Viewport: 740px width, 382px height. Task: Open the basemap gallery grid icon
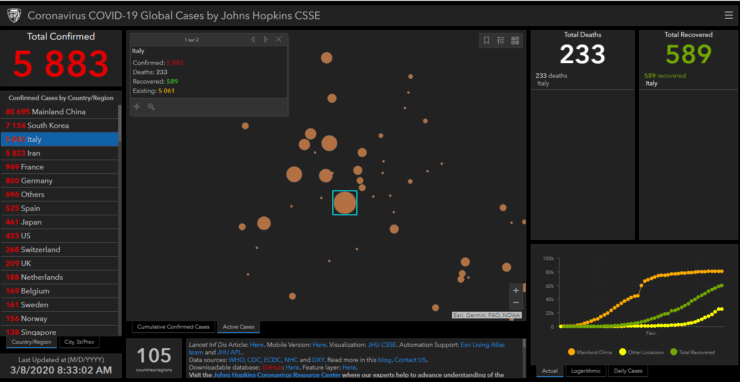point(515,41)
